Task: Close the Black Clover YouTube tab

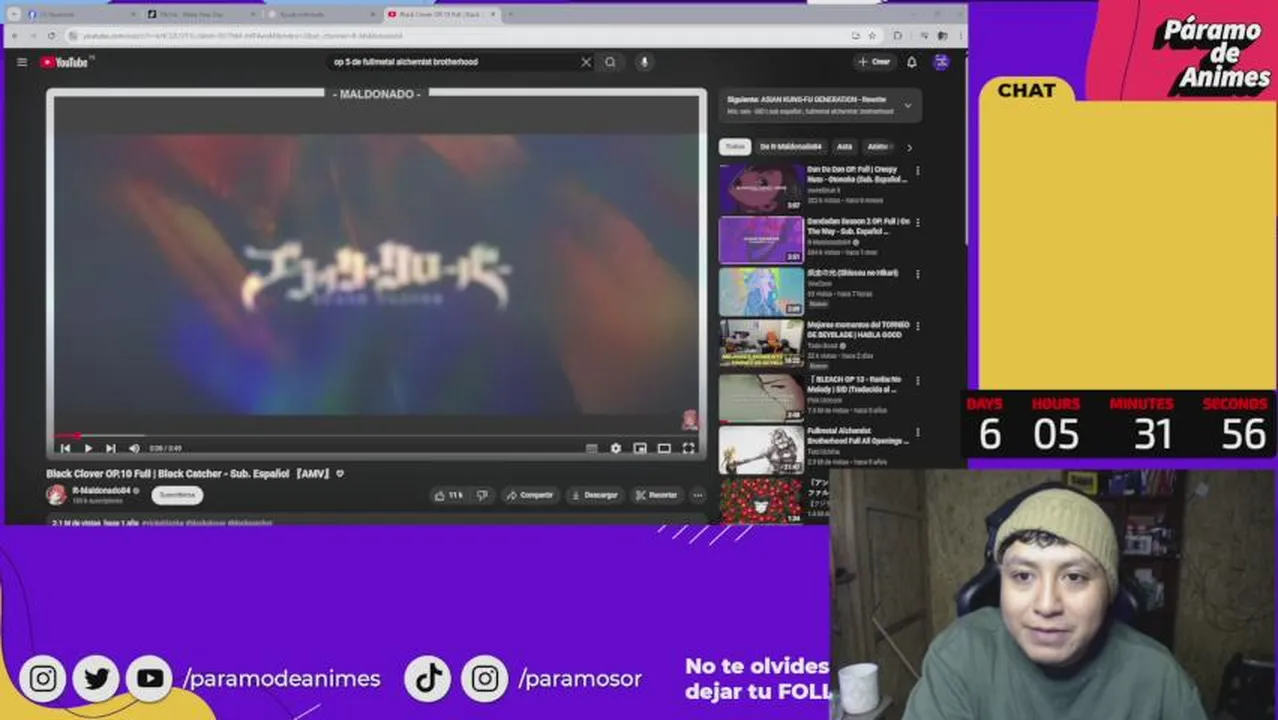Action: (493, 14)
